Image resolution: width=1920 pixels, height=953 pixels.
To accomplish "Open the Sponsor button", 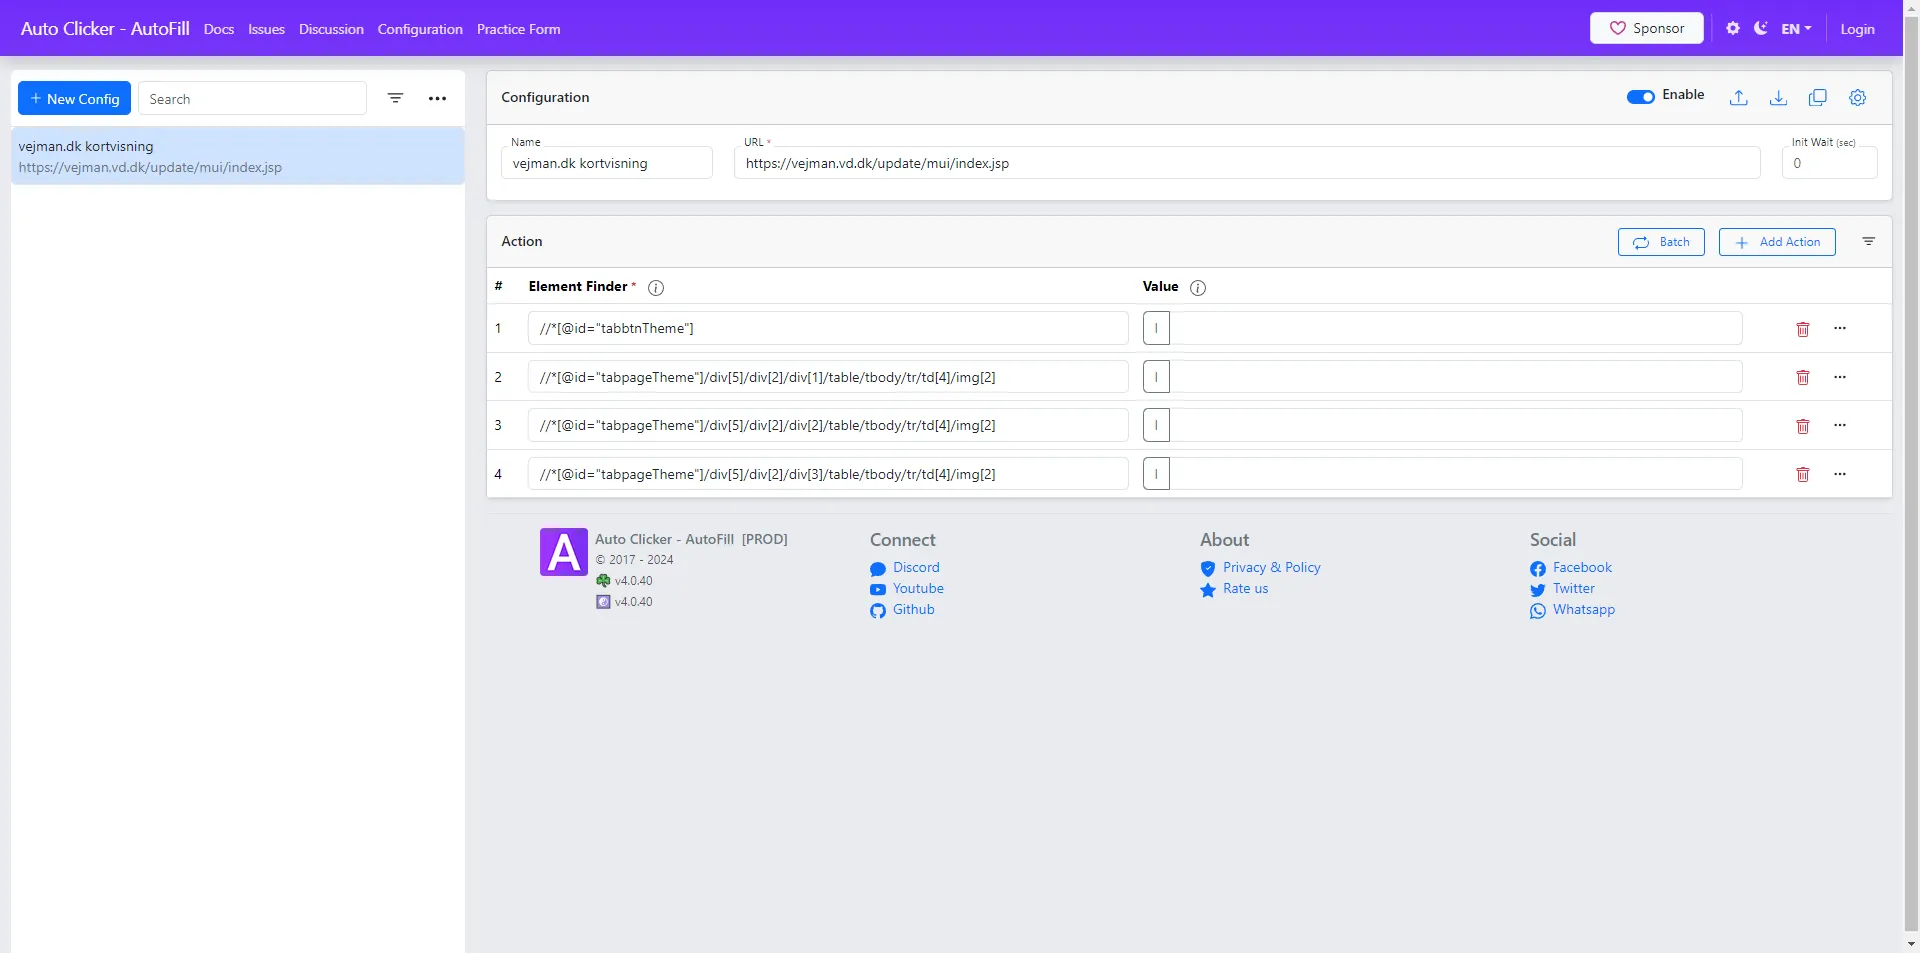I will (1646, 28).
